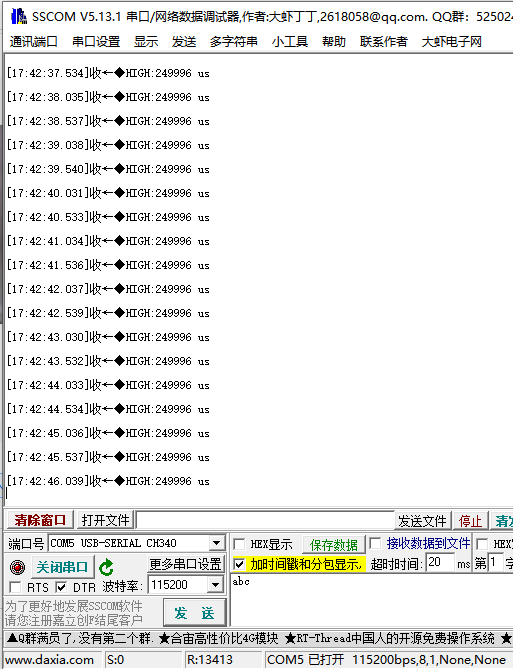
Task: Click the 关闭串口 button
Action: tap(62, 567)
